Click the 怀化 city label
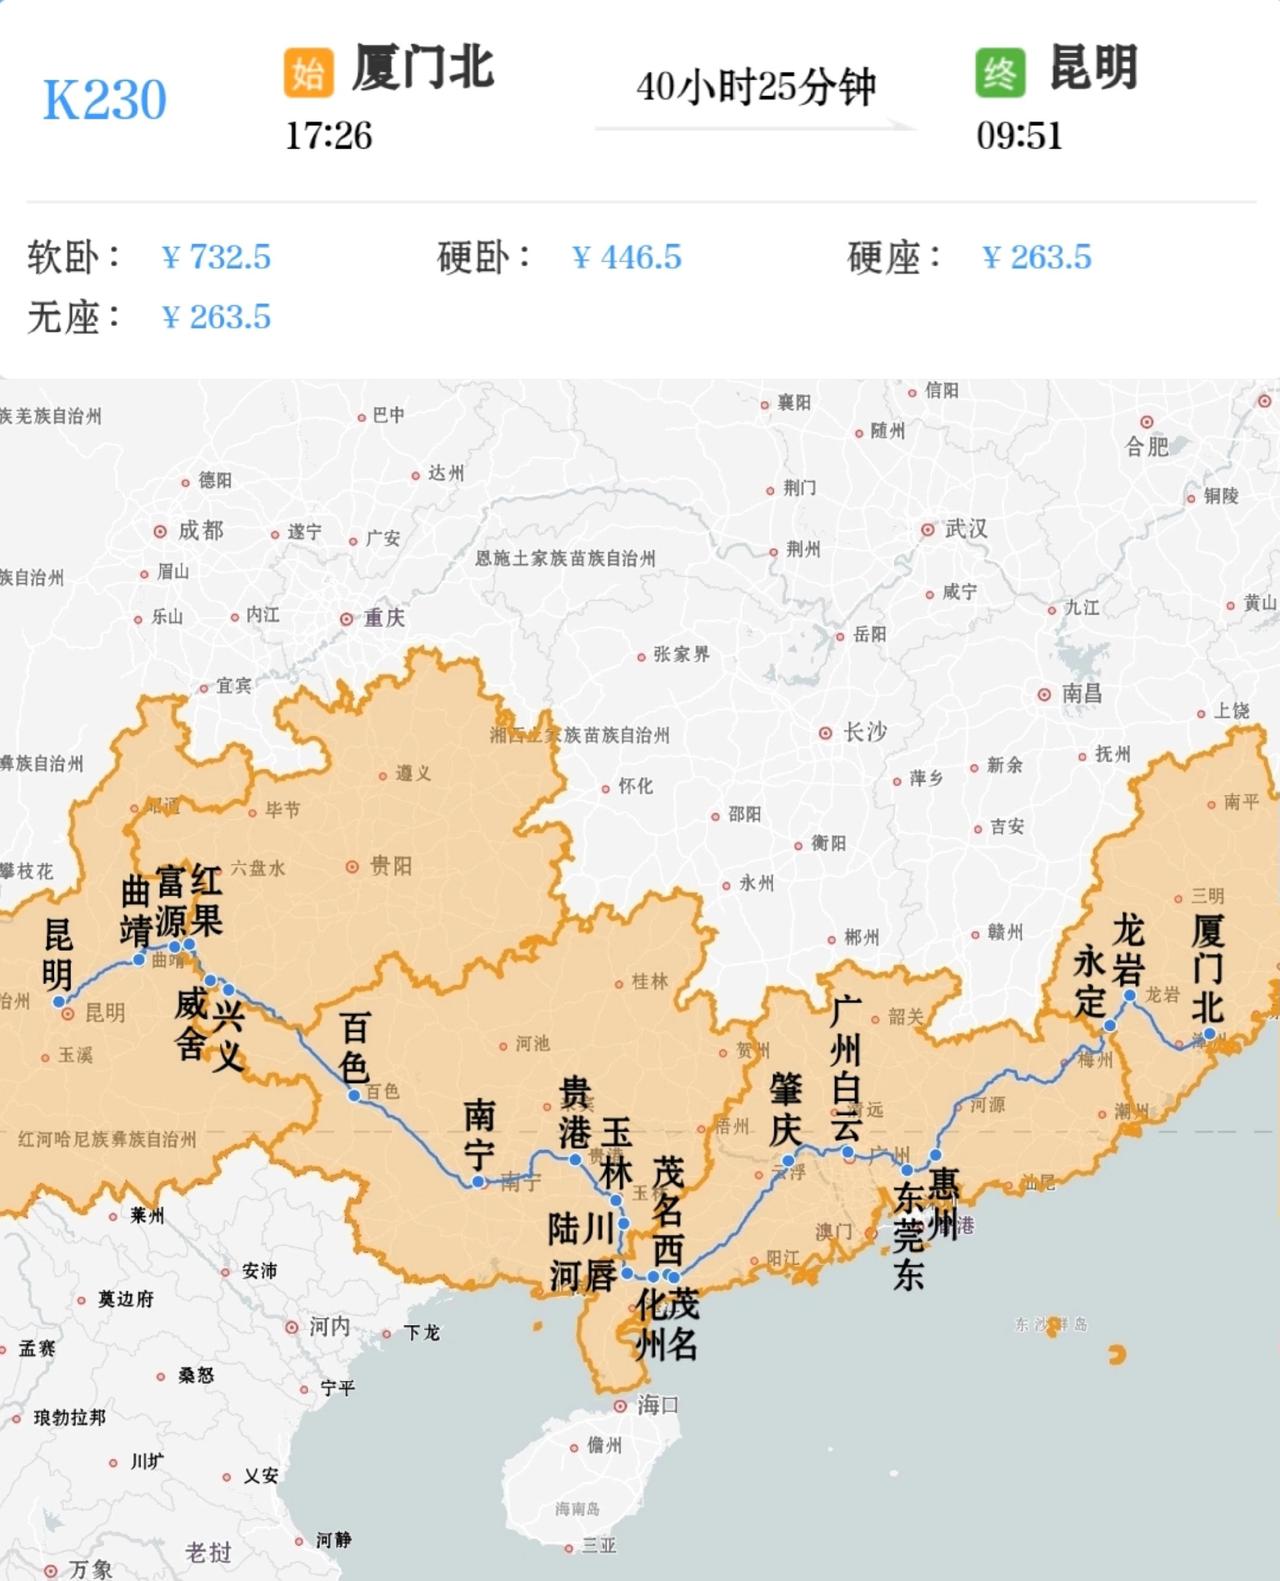 click(x=636, y=787)
